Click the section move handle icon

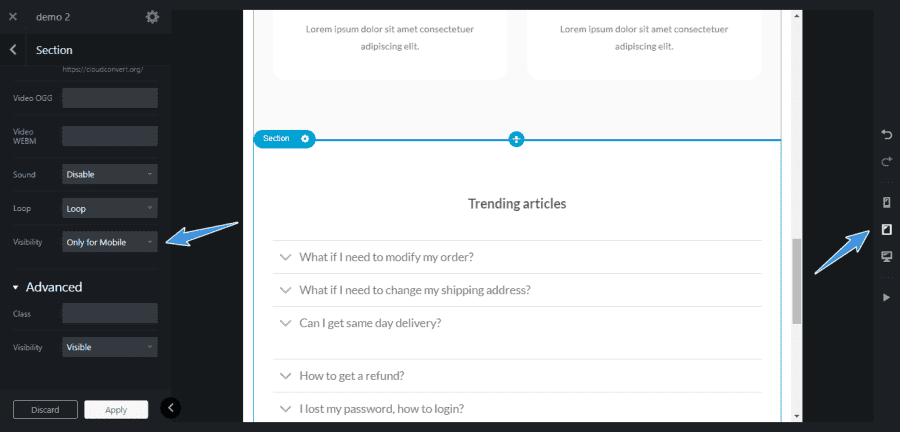pos(516,139)
